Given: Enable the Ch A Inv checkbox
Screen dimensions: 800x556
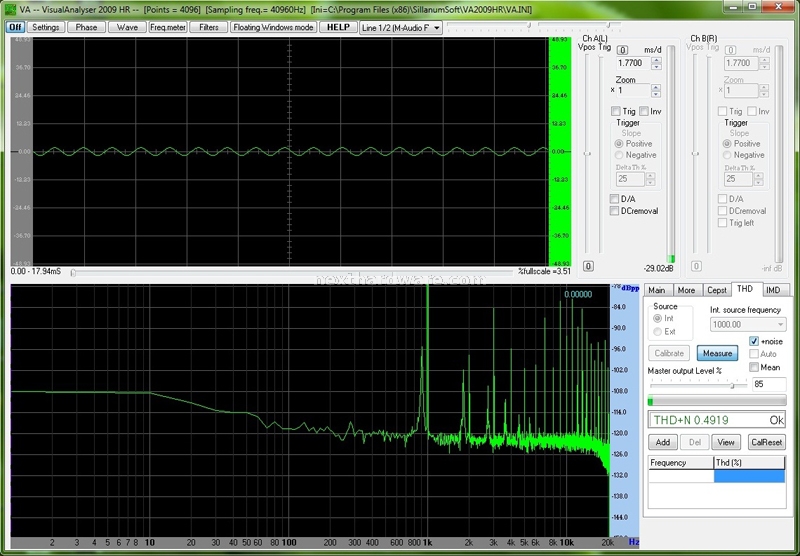Looking at the screenshot, I should point(644,111).
